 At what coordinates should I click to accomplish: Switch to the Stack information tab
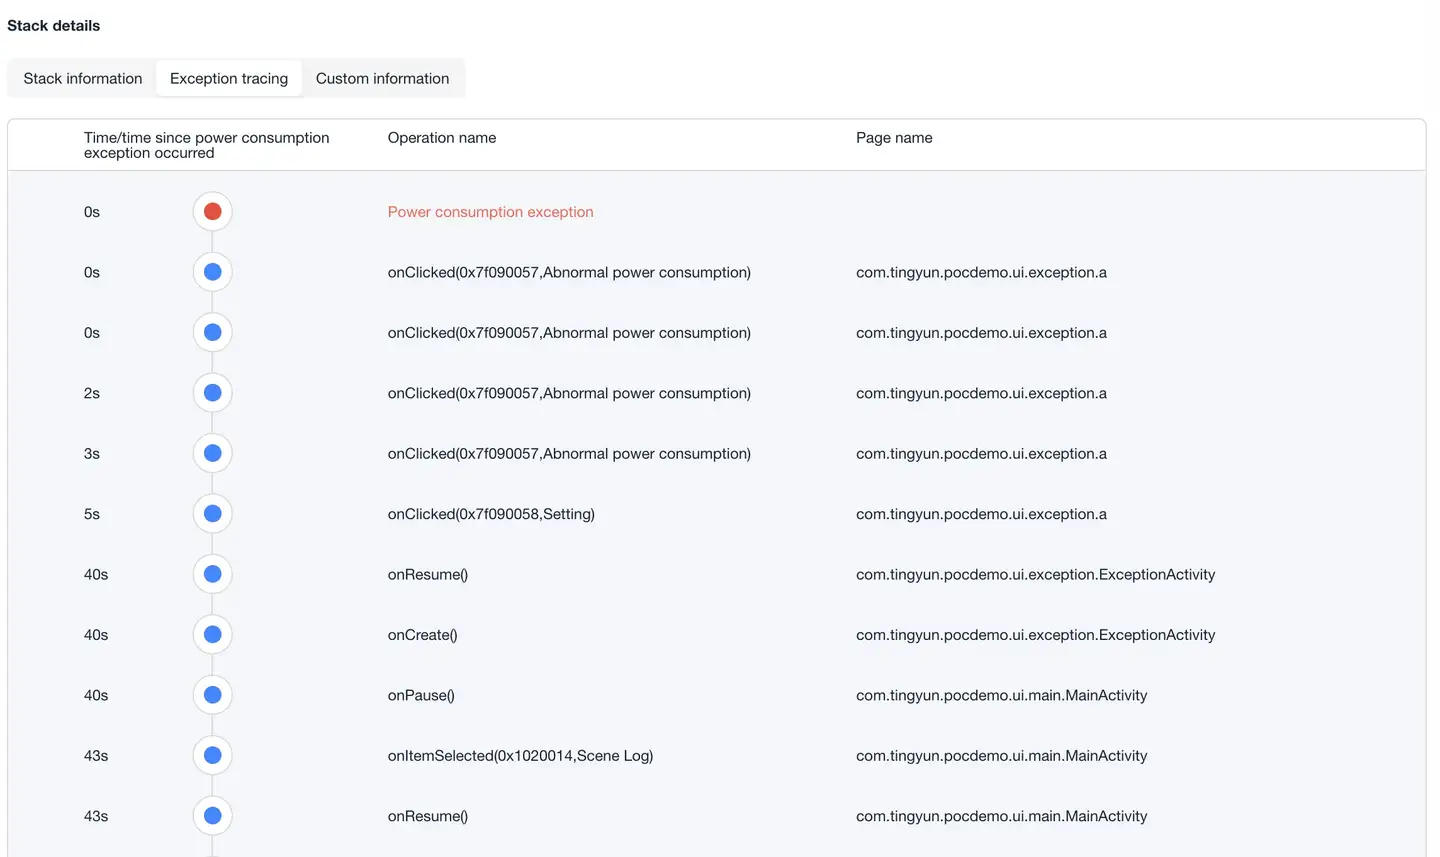coord(83,78)
